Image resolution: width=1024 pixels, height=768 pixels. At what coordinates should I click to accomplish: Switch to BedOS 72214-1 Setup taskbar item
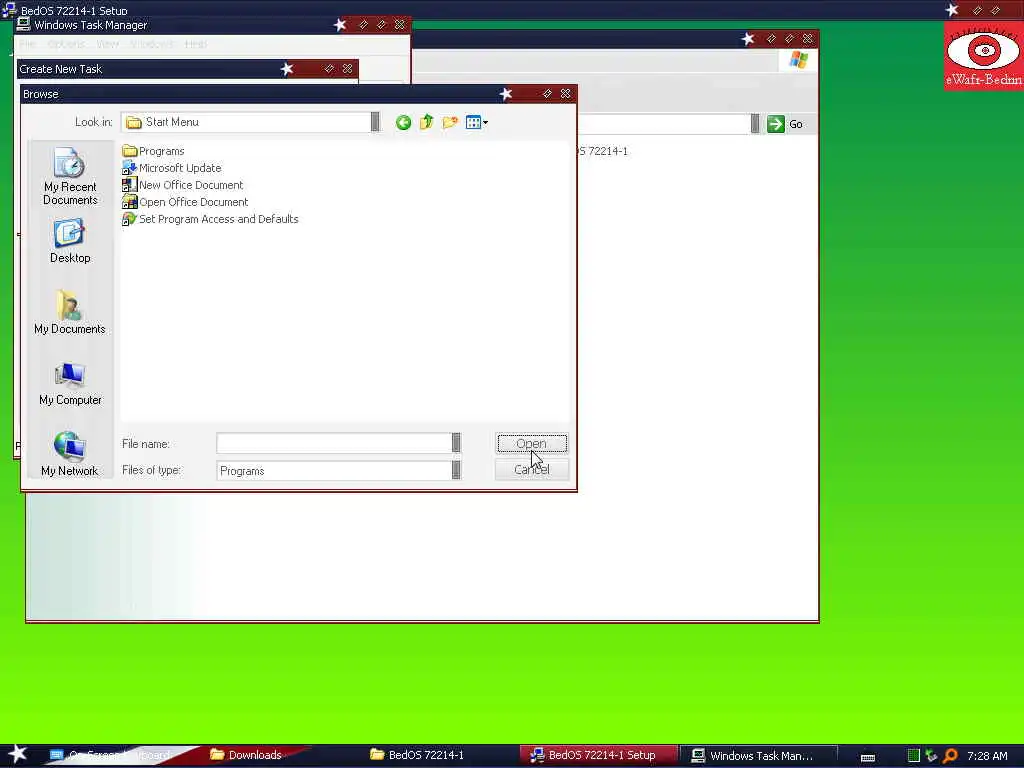(x=598, y=755)
